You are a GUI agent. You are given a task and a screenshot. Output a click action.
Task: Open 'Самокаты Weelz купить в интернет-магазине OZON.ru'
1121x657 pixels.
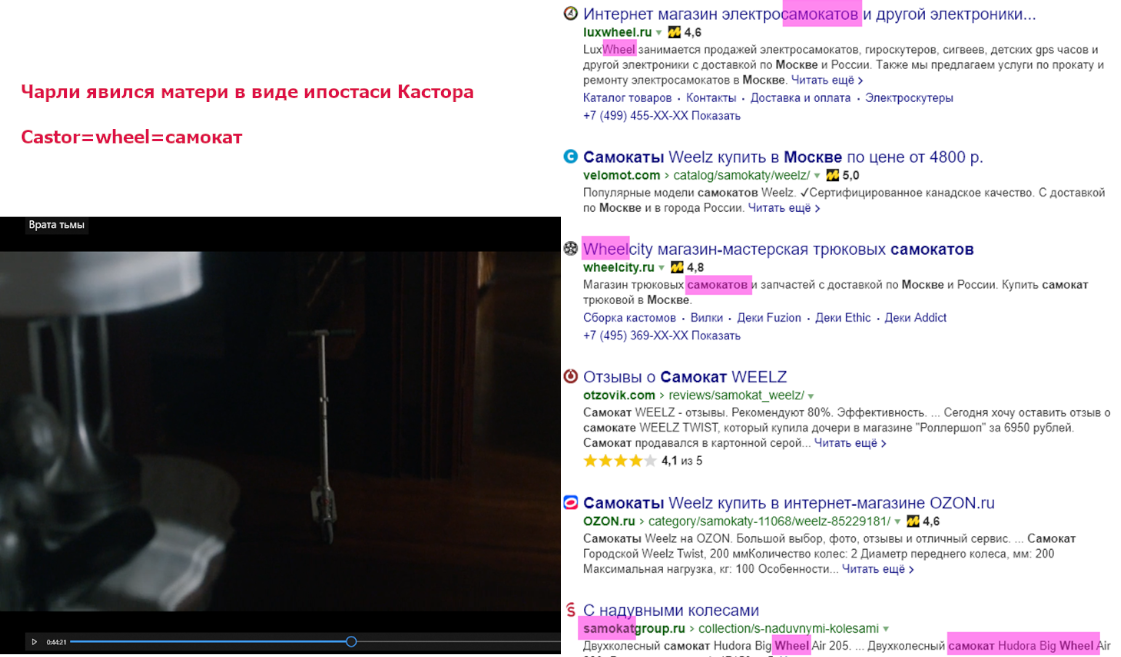click(x=789, y=503)
